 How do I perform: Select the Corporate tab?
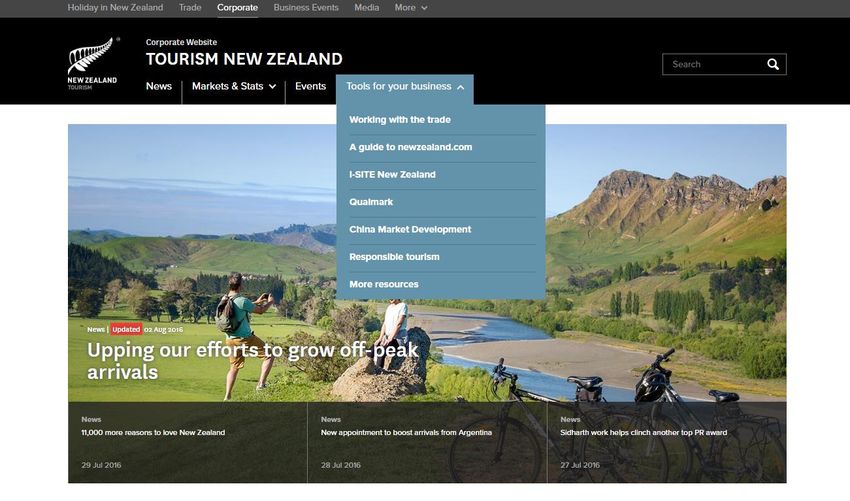[237, 8]
